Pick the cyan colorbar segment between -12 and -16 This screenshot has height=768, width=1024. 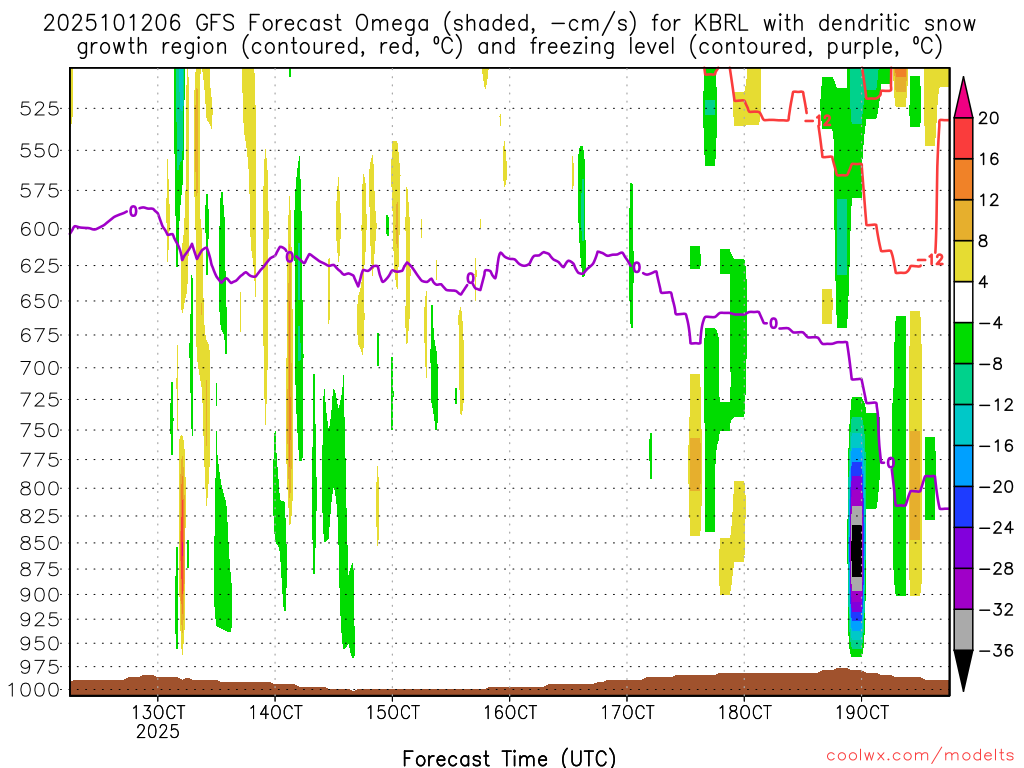point(963,425)
